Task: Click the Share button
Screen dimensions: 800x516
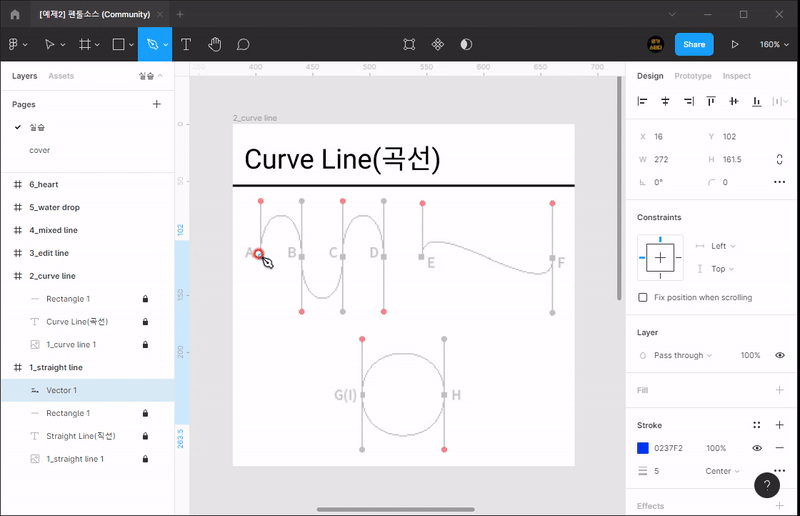Action: pos(694,44)
